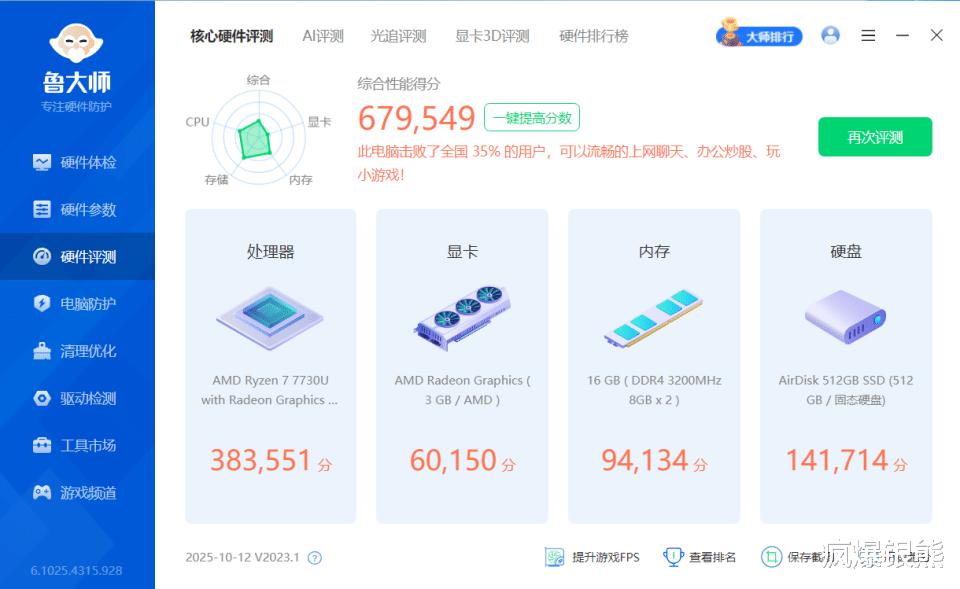
Task: Click version number 6.1025.4315.928
Action: pos(77,571)
